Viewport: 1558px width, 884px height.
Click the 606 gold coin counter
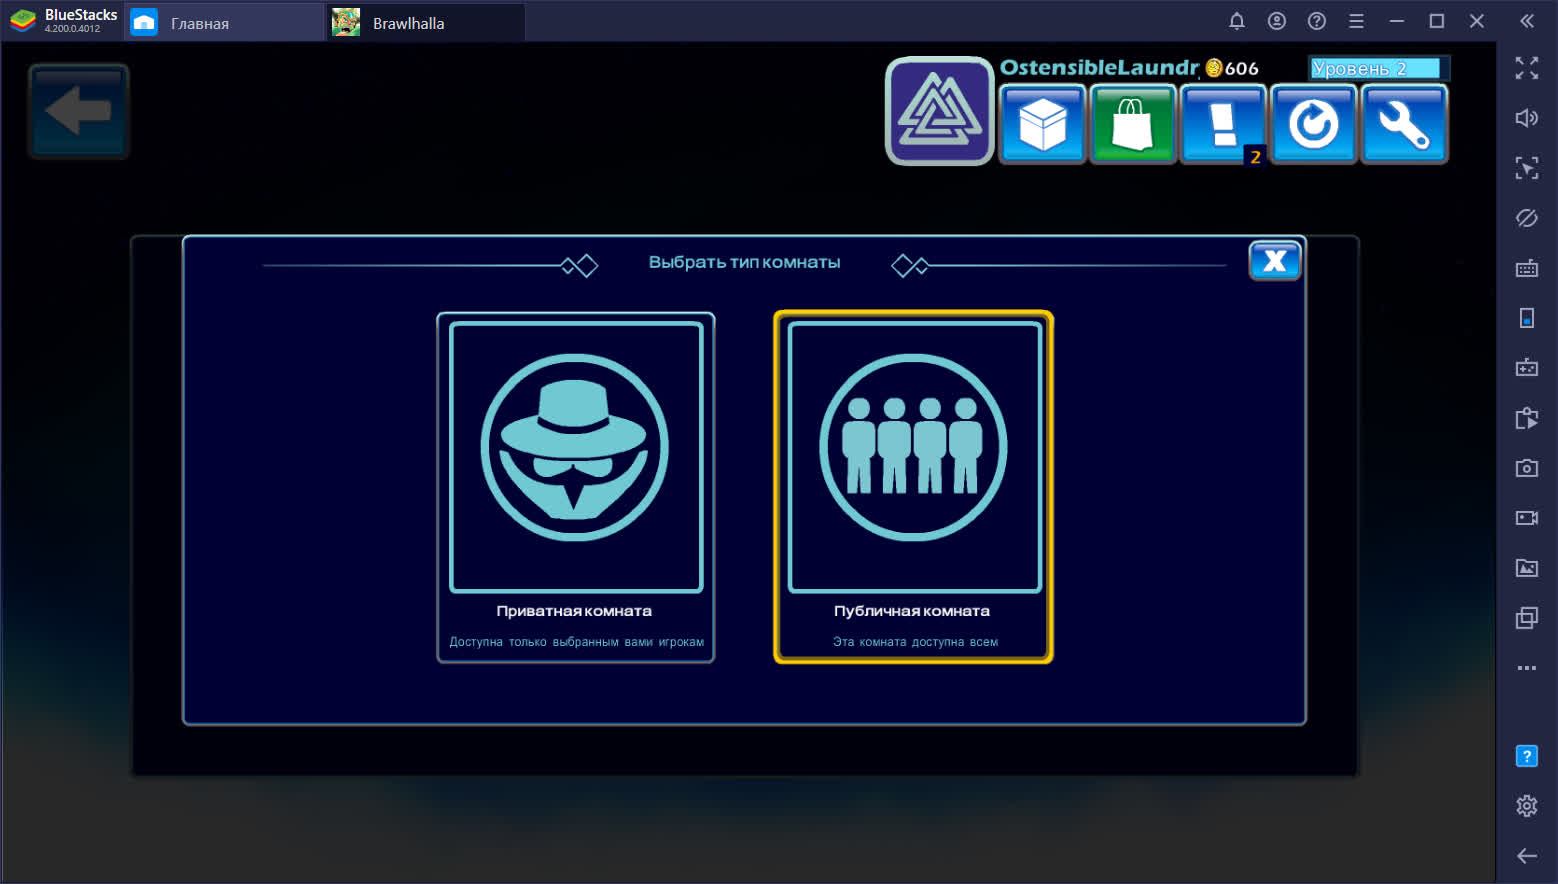click(x=1232, y=68)
